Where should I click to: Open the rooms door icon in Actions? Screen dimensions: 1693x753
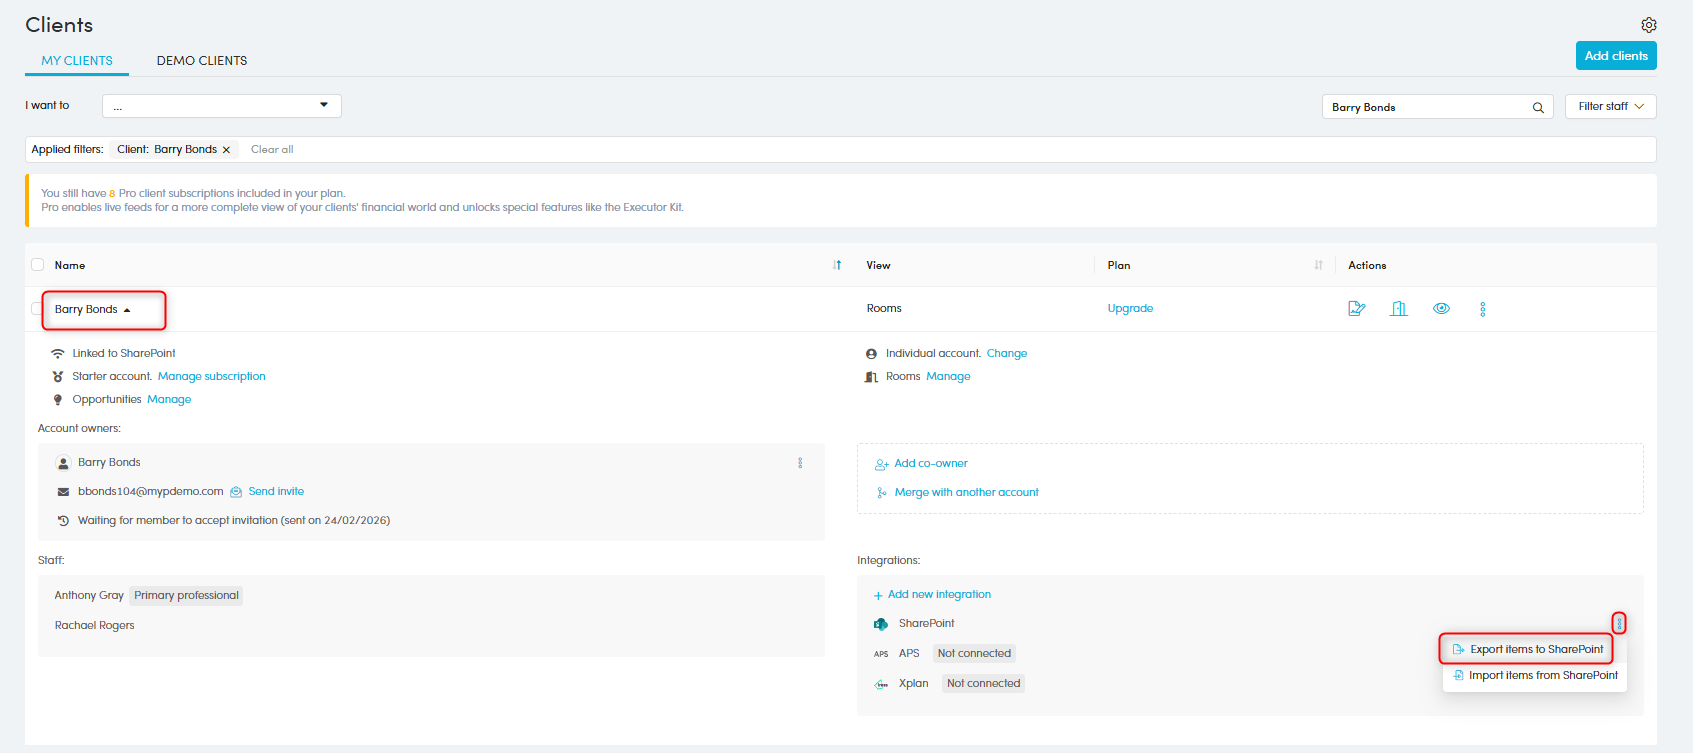(1399, 309)
